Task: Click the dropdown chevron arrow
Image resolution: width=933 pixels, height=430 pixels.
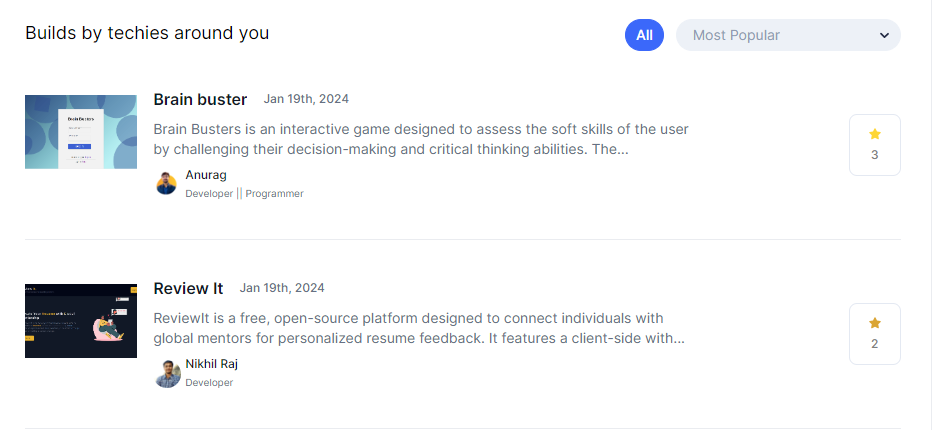Action: (x=884, y=36)
